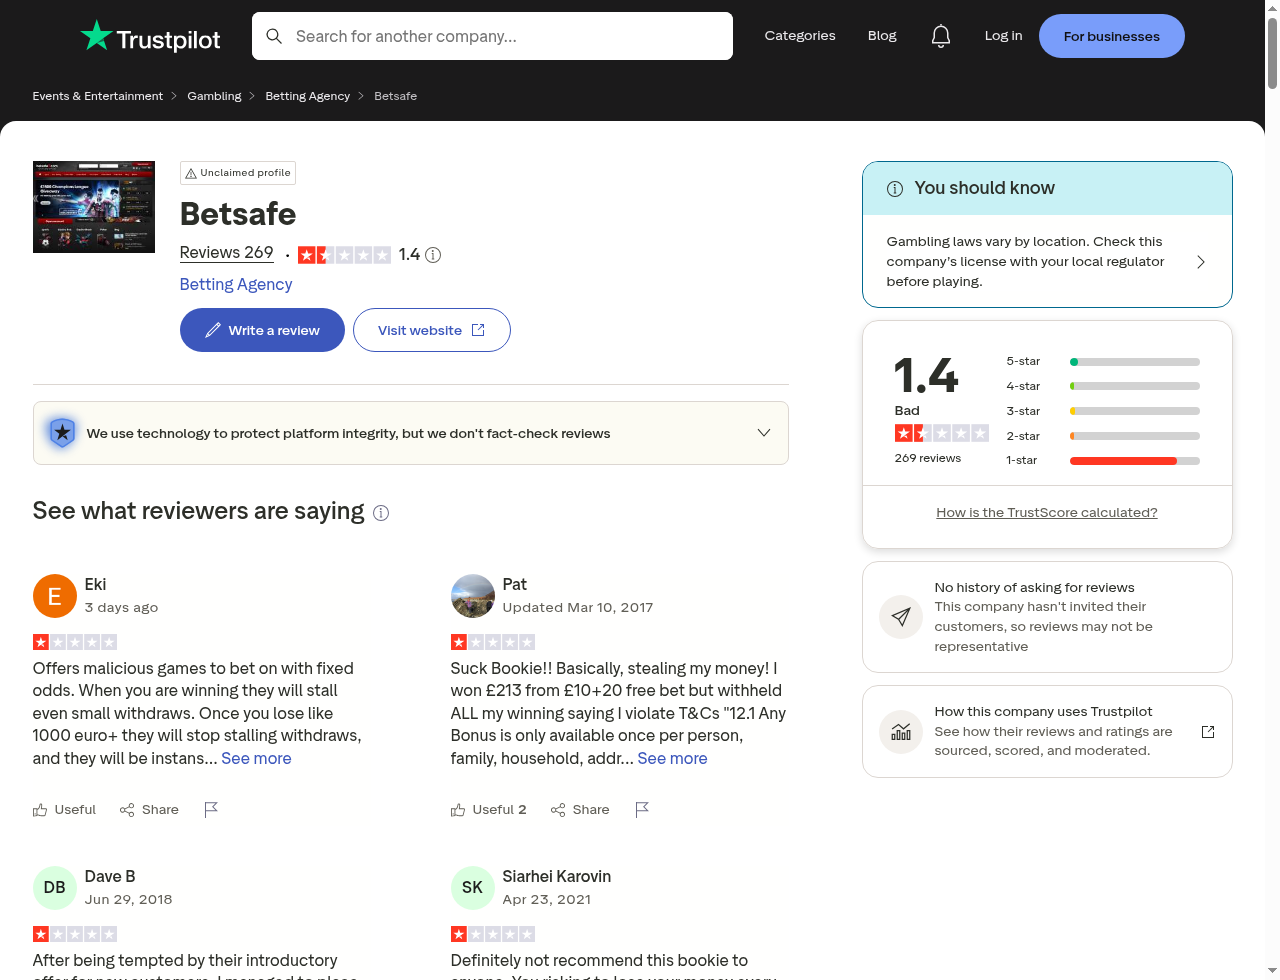
Task: Click the search magnifier icon
Action: (274, 36)
